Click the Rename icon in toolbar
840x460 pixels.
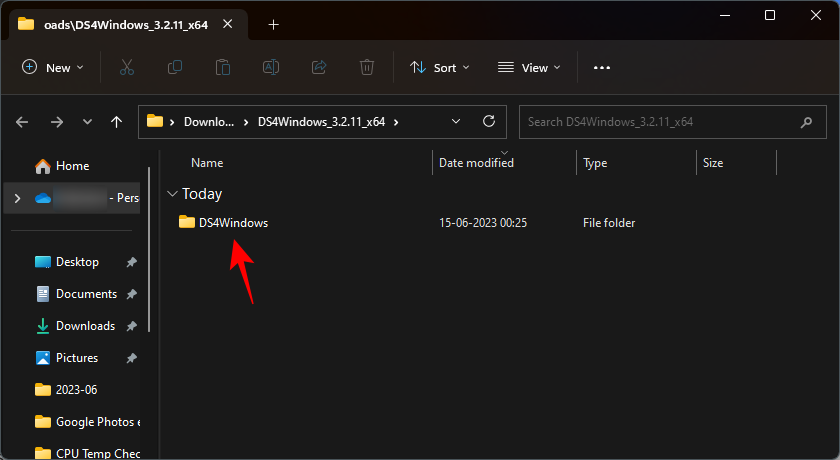coord(271,67)
